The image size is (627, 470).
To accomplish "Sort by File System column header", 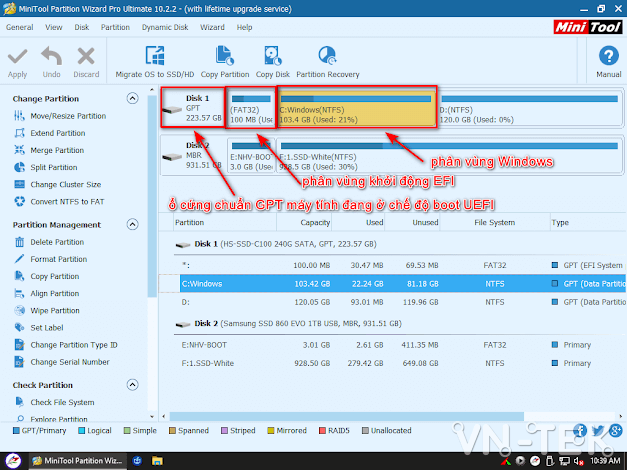I will pyautogui.click(x=495, y=222).
